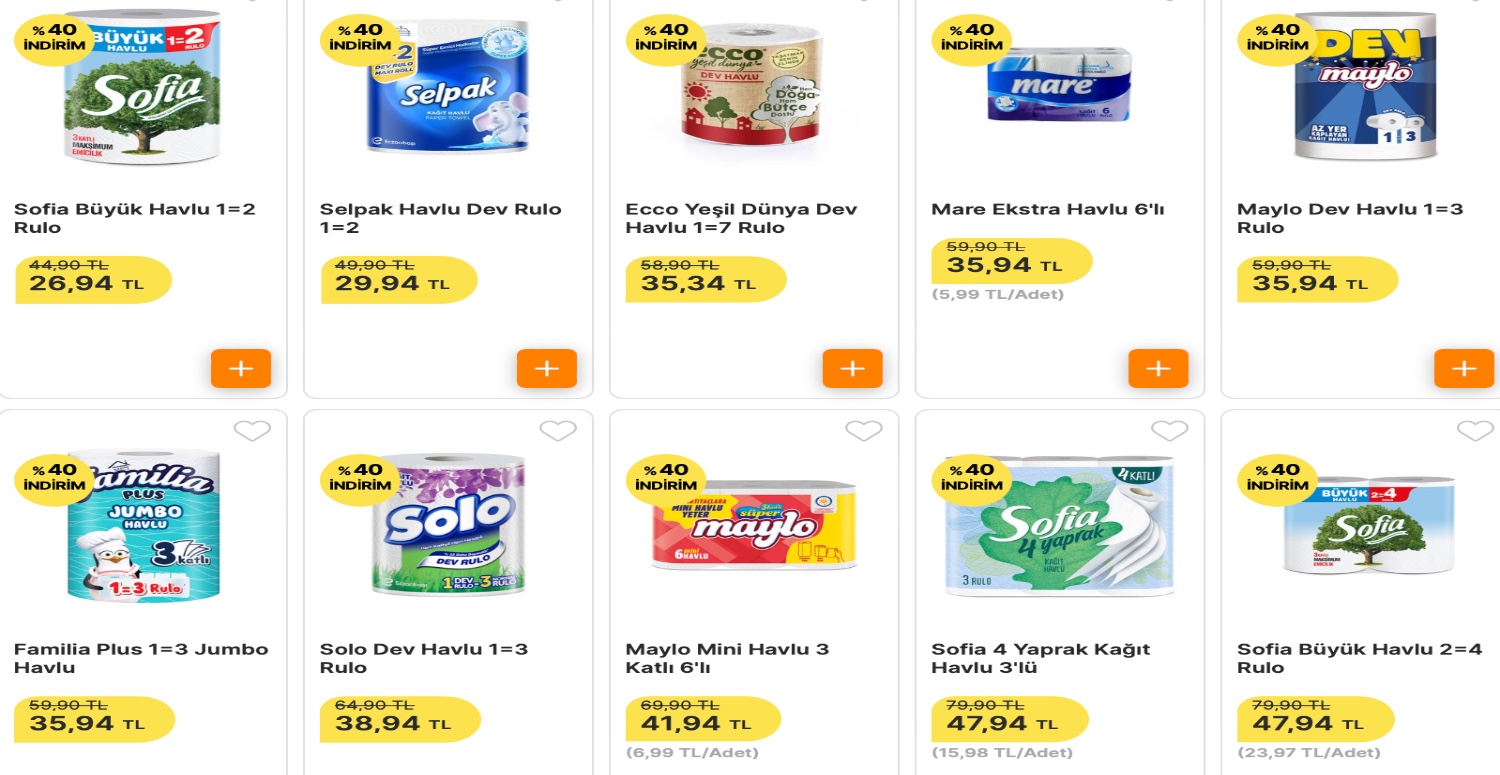Click the %40 İNDİRİM badge on Familia Plus
The width and height of the screenshot is (1500, 775).
coord(53,477)
